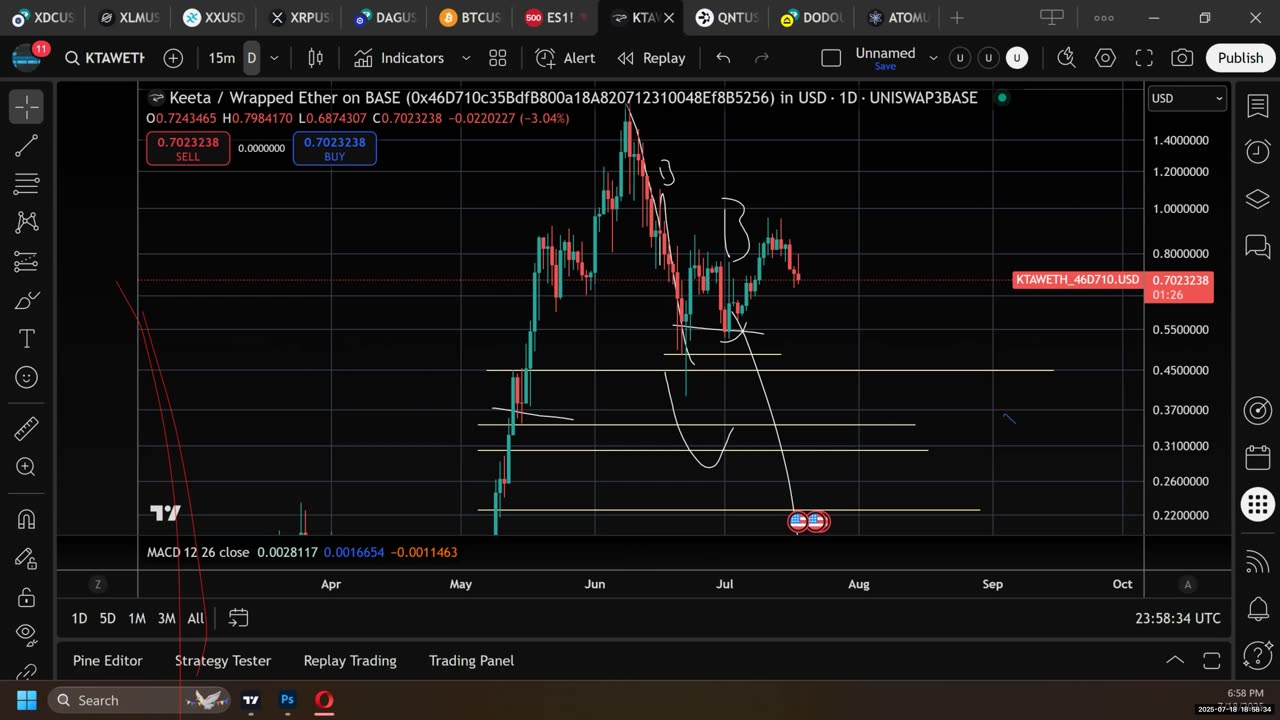This screenshot has width=1280, height=720.
Task: Open the economic calendar panel
Action: point(1257,458)
